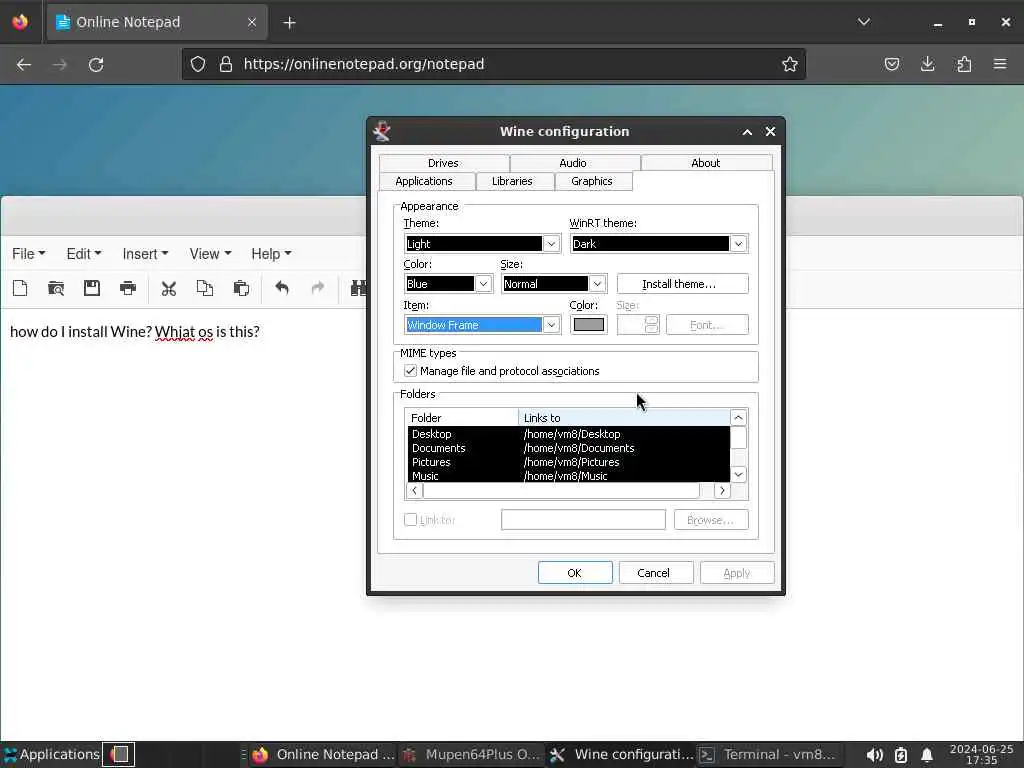Image resolution: width=1024 pixels, height=768 pixels.
Task: Open the View menu in Online Notepad
Action: click(x=210, y=253)
